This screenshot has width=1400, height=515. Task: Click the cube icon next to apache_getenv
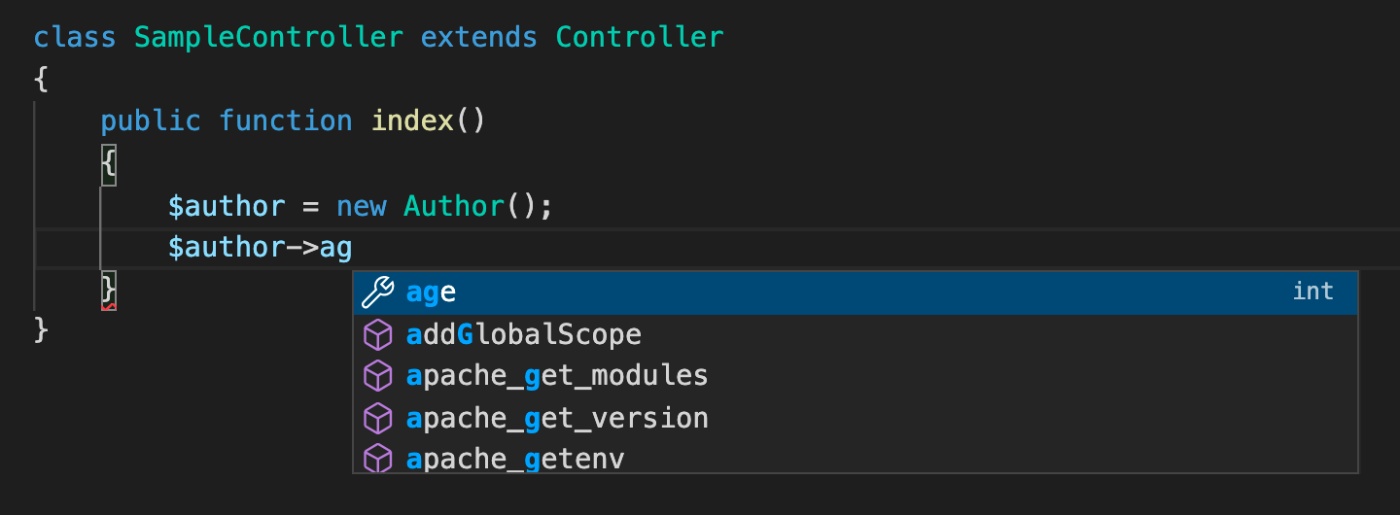coord(377,459)
